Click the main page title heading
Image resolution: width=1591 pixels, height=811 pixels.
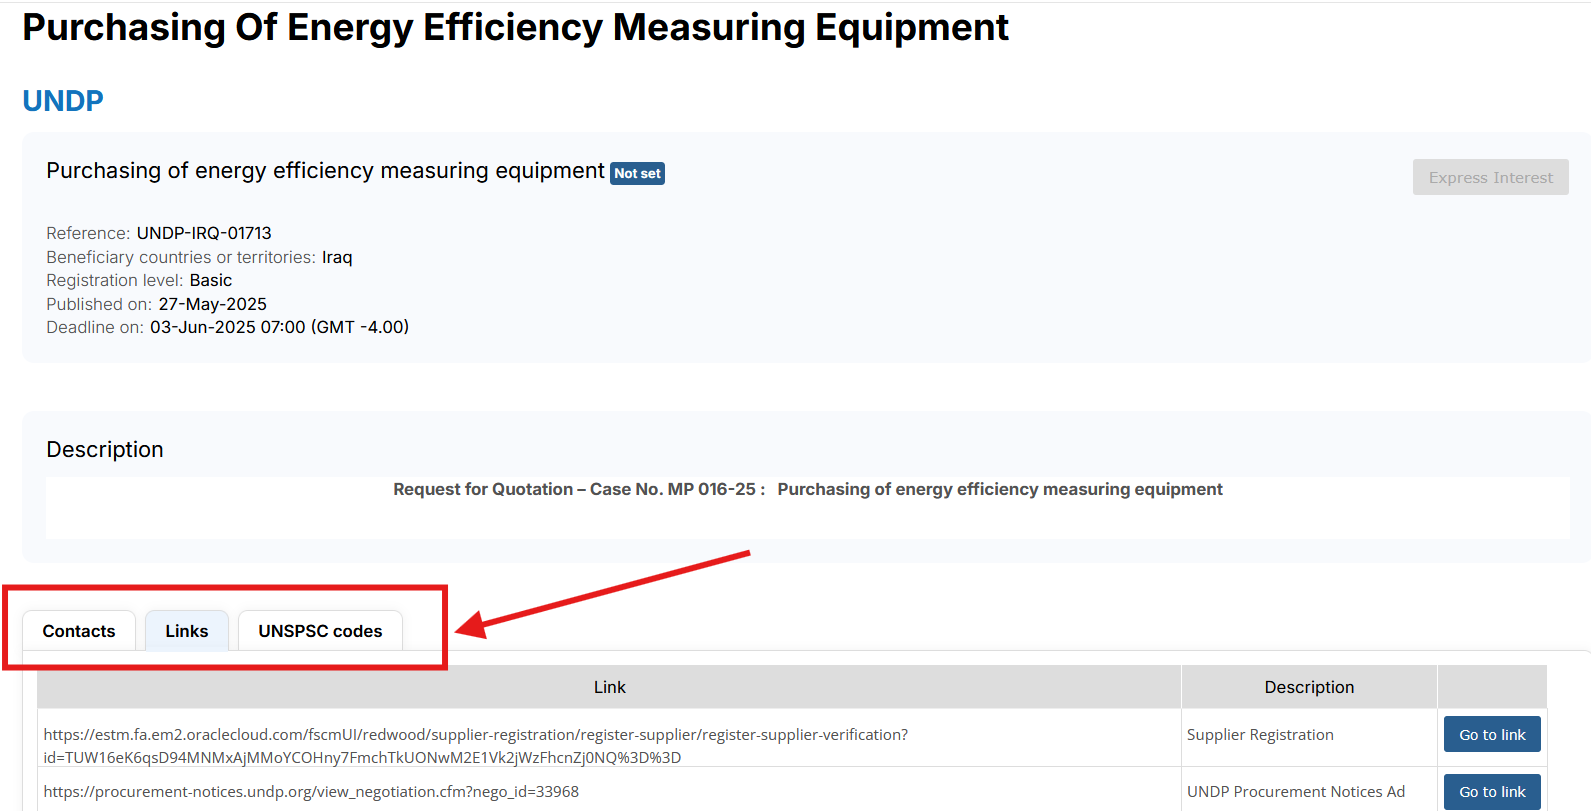[x=516, y=28]
